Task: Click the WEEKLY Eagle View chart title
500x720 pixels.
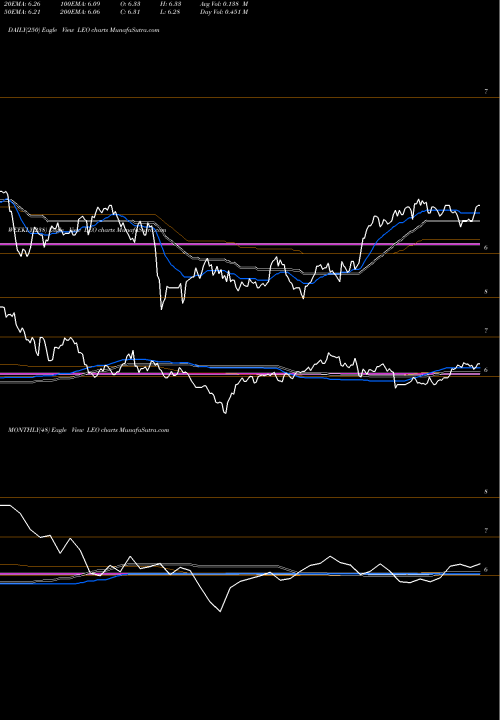Action: [x=87, y=231]
